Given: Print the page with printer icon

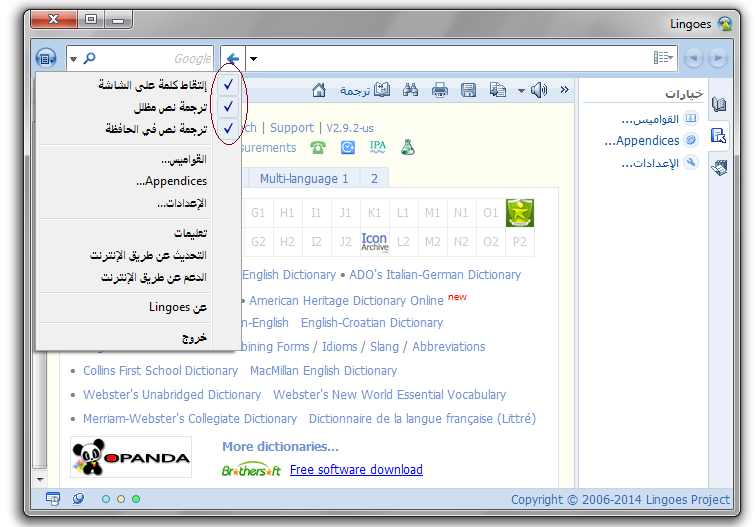Looking at the screenshot, I should pyautogui.click(x=439, y=90).
